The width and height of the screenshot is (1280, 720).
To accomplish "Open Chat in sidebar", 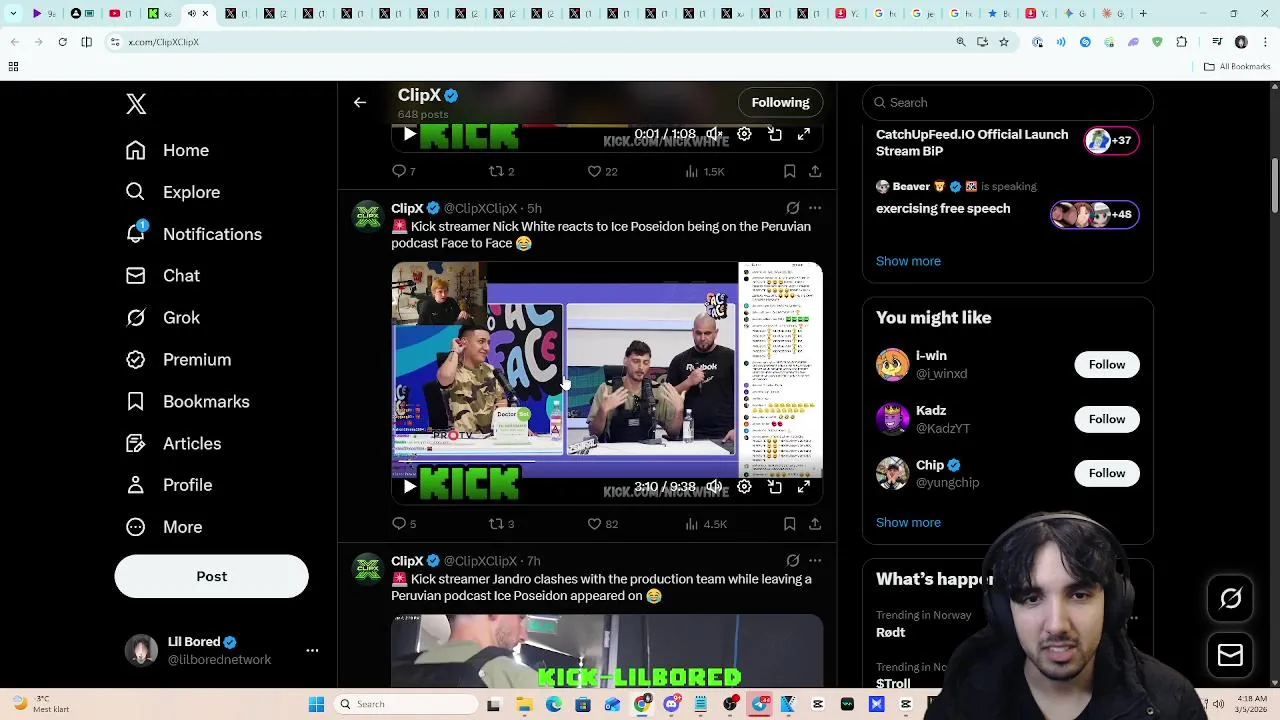I will pyautogui.click(x=163, y=276).
